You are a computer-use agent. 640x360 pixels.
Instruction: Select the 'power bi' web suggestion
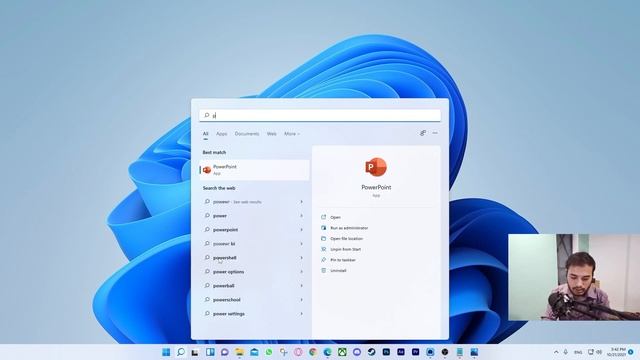(x=254, y=244)
